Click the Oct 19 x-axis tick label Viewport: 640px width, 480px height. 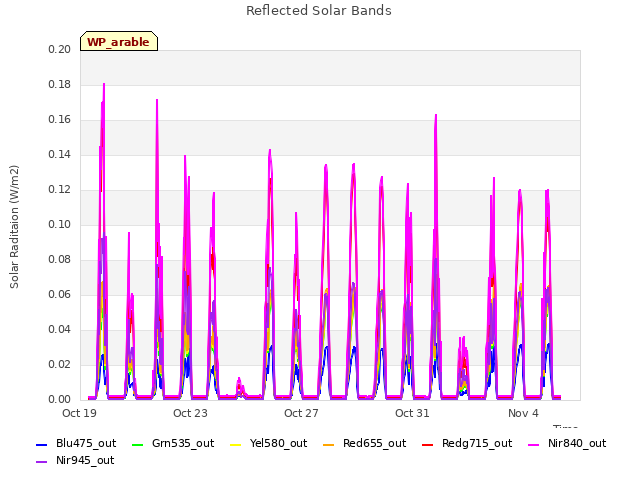point(79,413)
